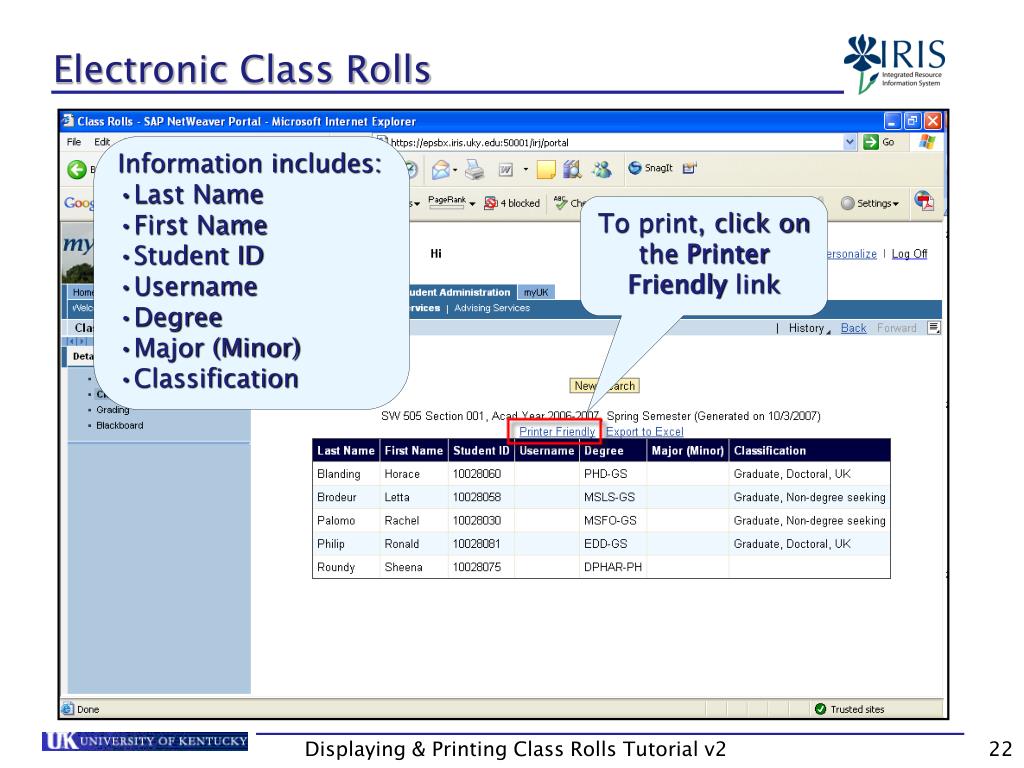
Task: Open the History dropdown in portal bar
Action: 810,328
